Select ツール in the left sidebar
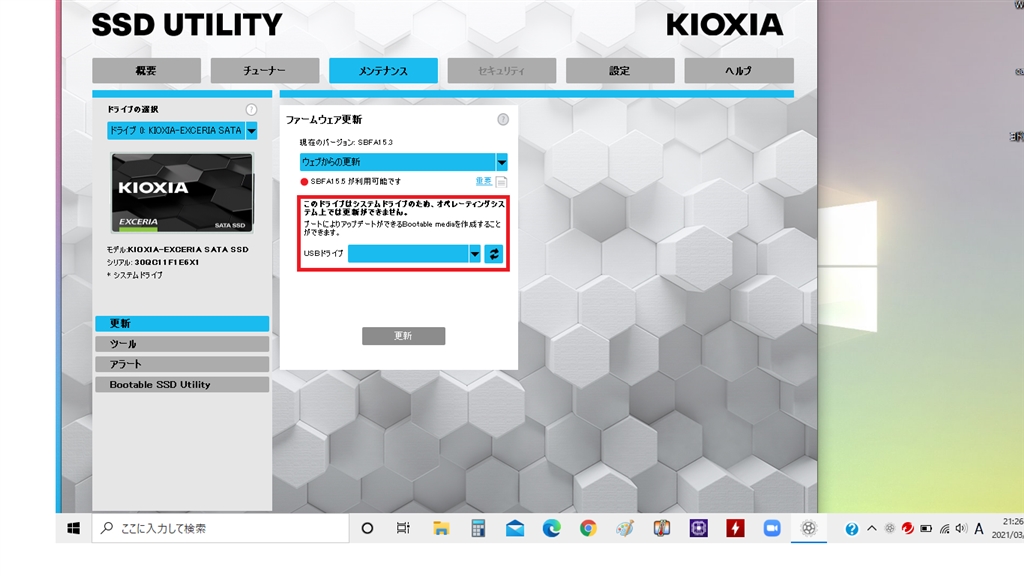Screen dimensions: 1024x576 (x=182, y=344)
